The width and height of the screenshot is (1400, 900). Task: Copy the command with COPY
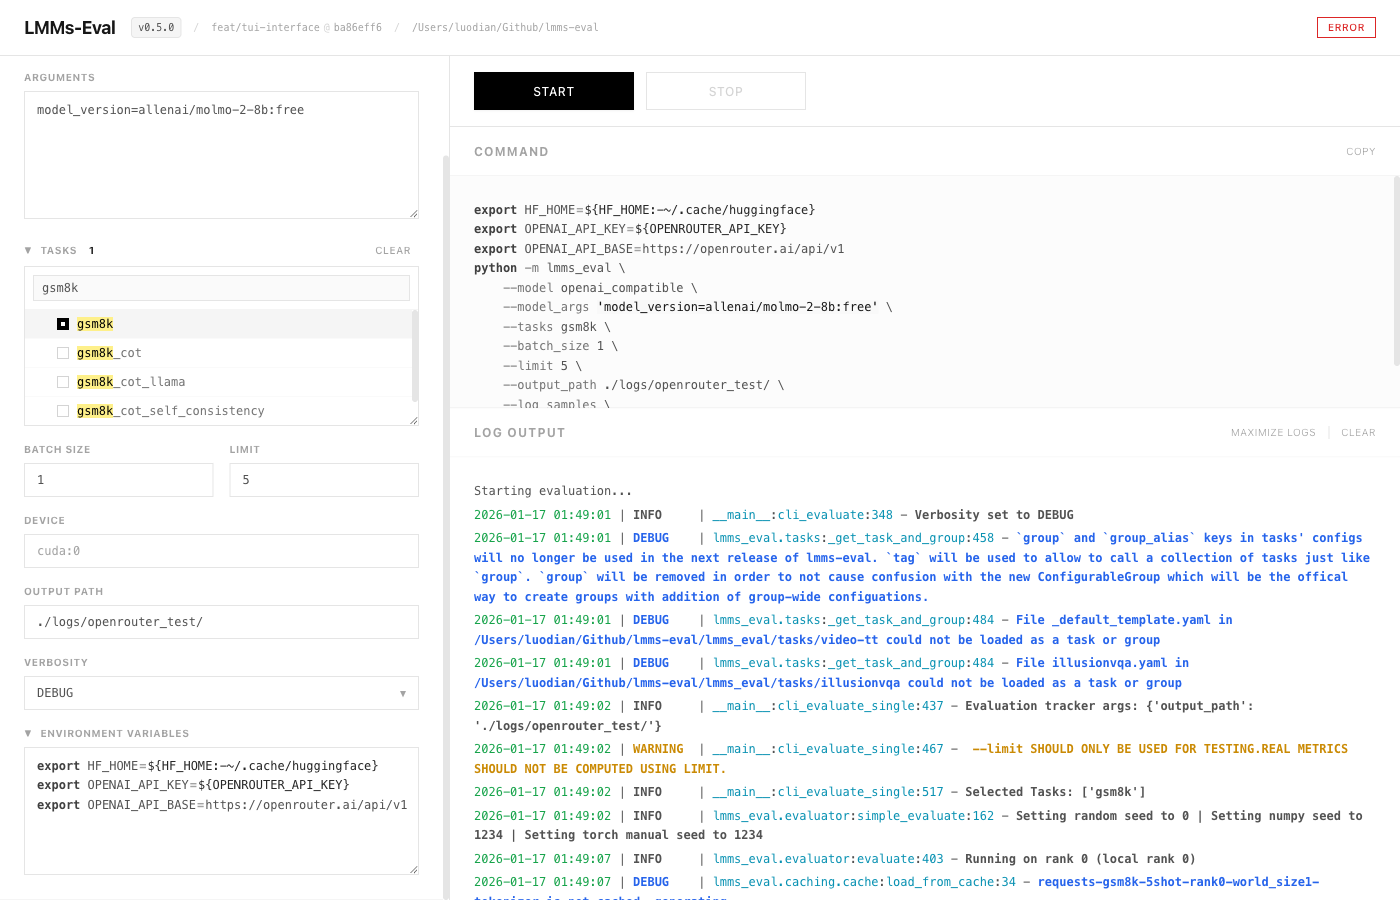[x=1360, y=152]
